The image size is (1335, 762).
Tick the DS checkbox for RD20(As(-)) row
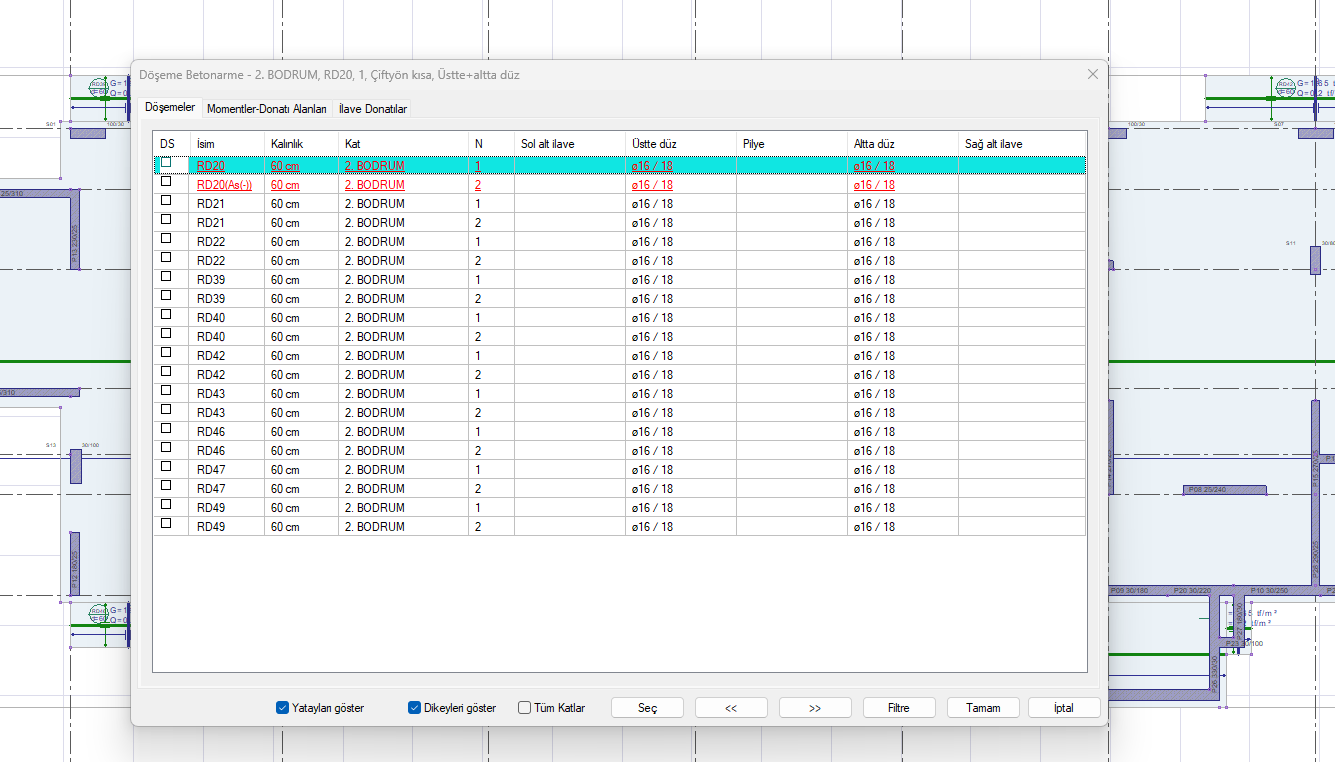(166, 182)
